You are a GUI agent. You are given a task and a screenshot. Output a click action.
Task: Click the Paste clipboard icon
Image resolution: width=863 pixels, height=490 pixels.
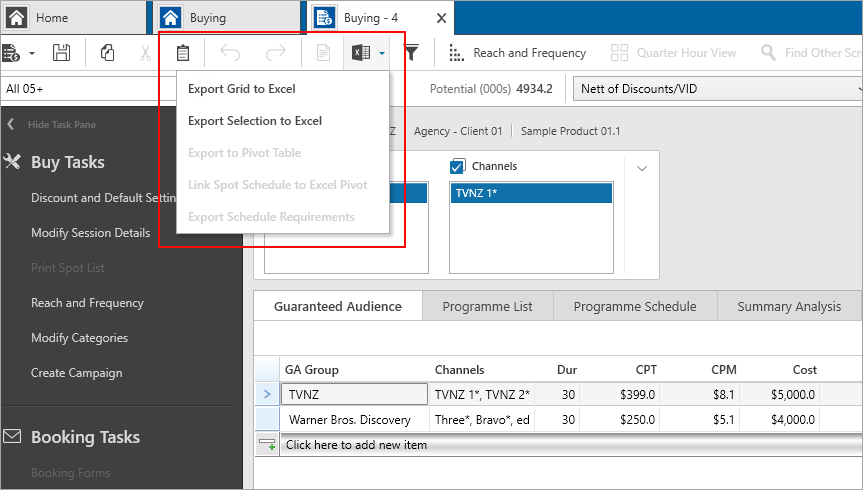pos(183,53)
